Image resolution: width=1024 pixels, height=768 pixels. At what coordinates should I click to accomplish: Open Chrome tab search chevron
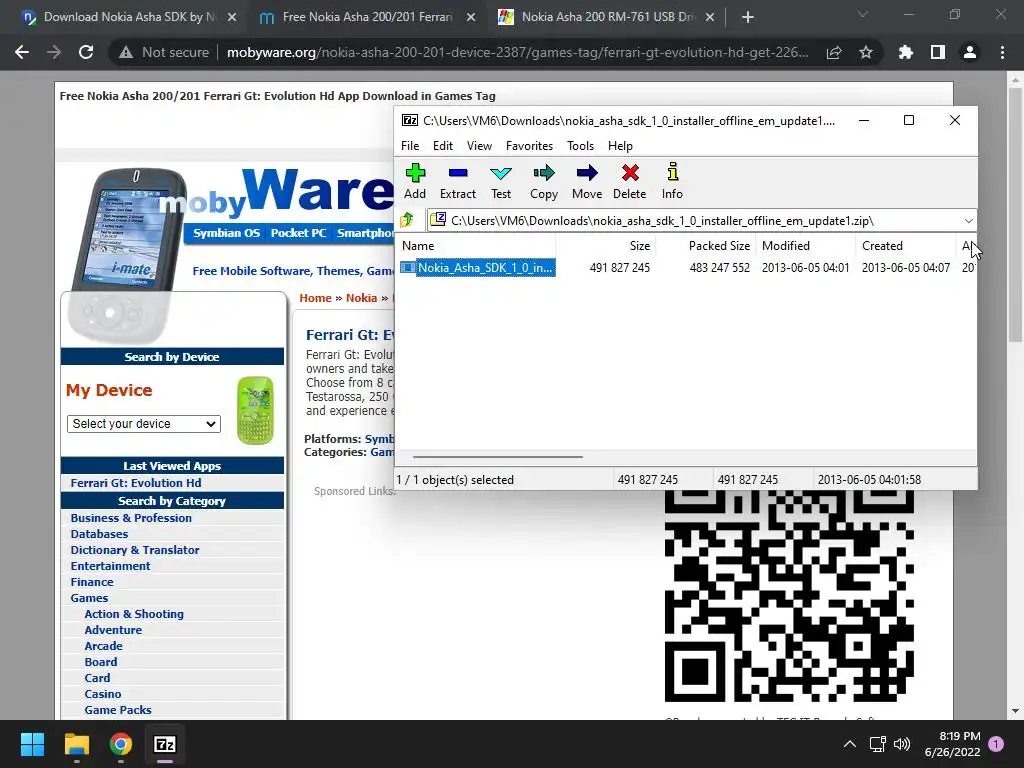(x=863, y=14)
